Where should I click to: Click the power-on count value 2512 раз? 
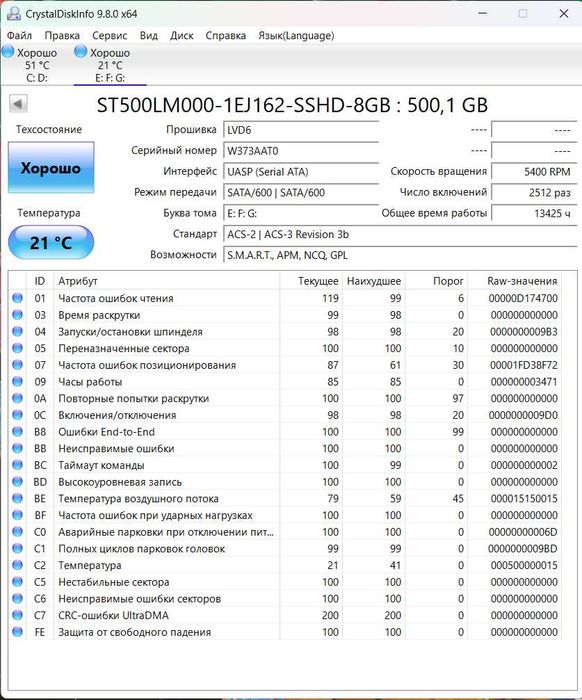point(534,192)
